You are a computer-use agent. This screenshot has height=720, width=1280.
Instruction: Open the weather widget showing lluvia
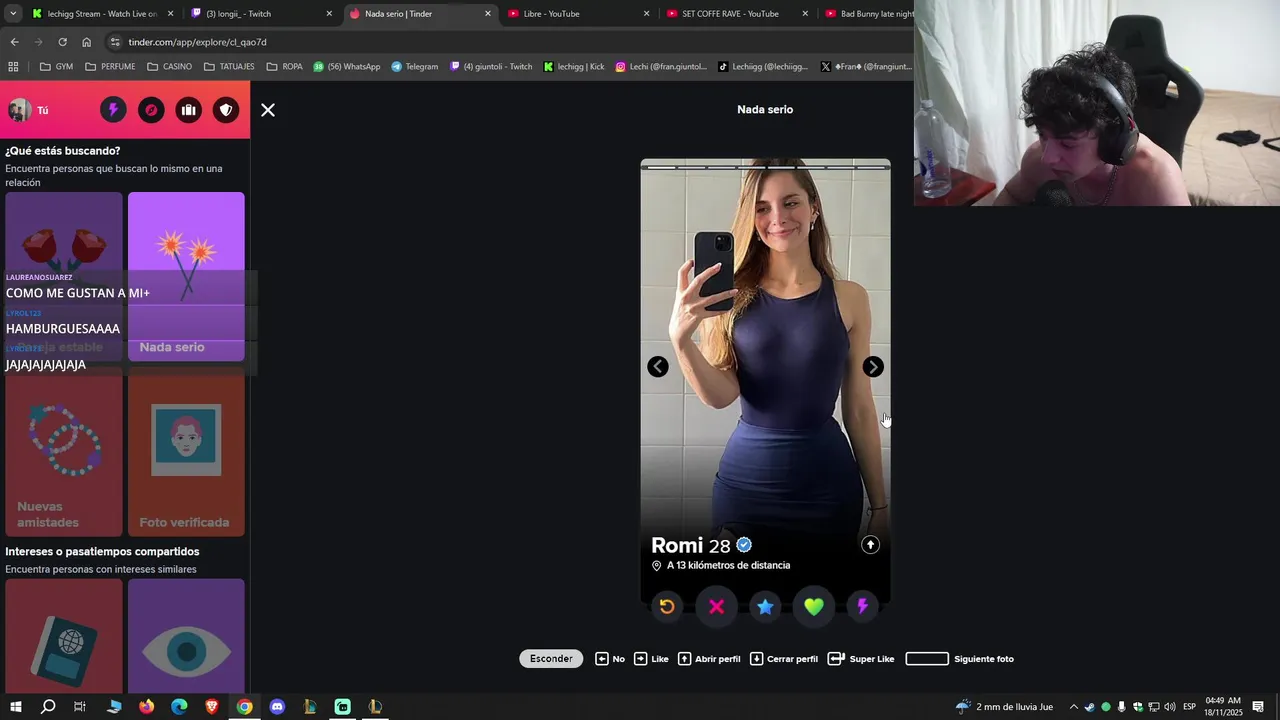1004,707
